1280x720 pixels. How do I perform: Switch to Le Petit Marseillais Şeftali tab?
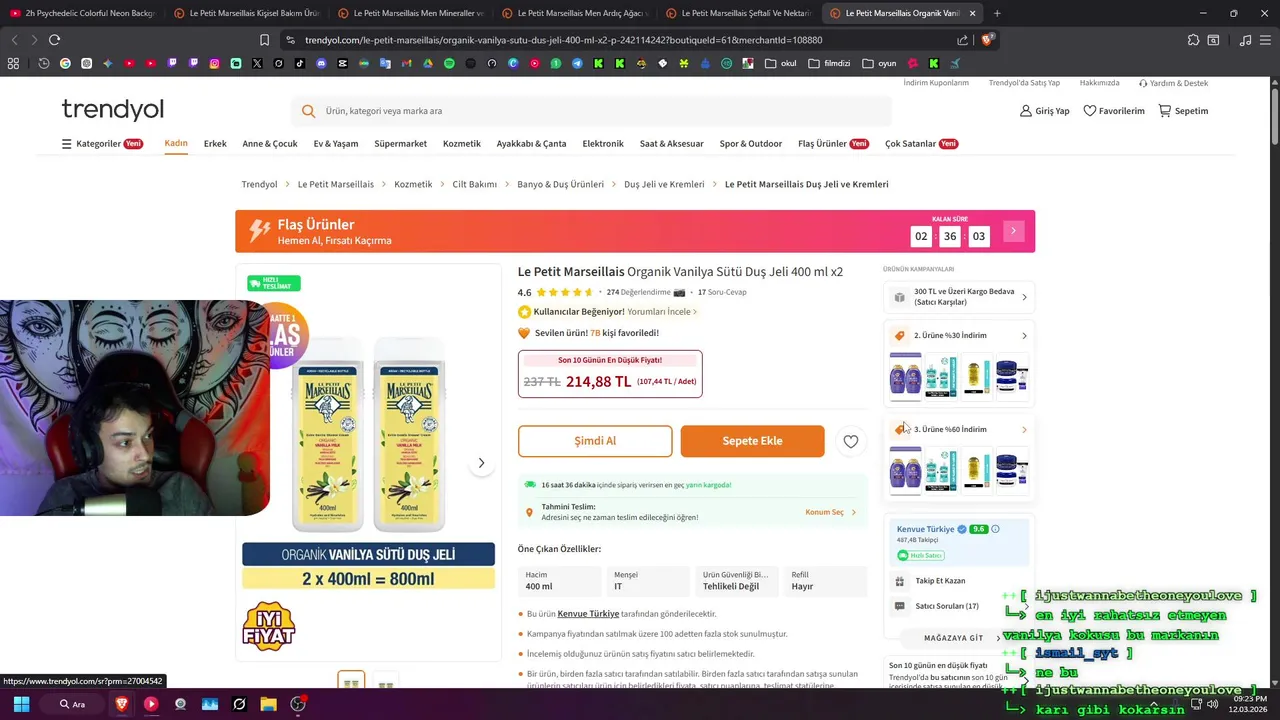click(x=738, y=13)
